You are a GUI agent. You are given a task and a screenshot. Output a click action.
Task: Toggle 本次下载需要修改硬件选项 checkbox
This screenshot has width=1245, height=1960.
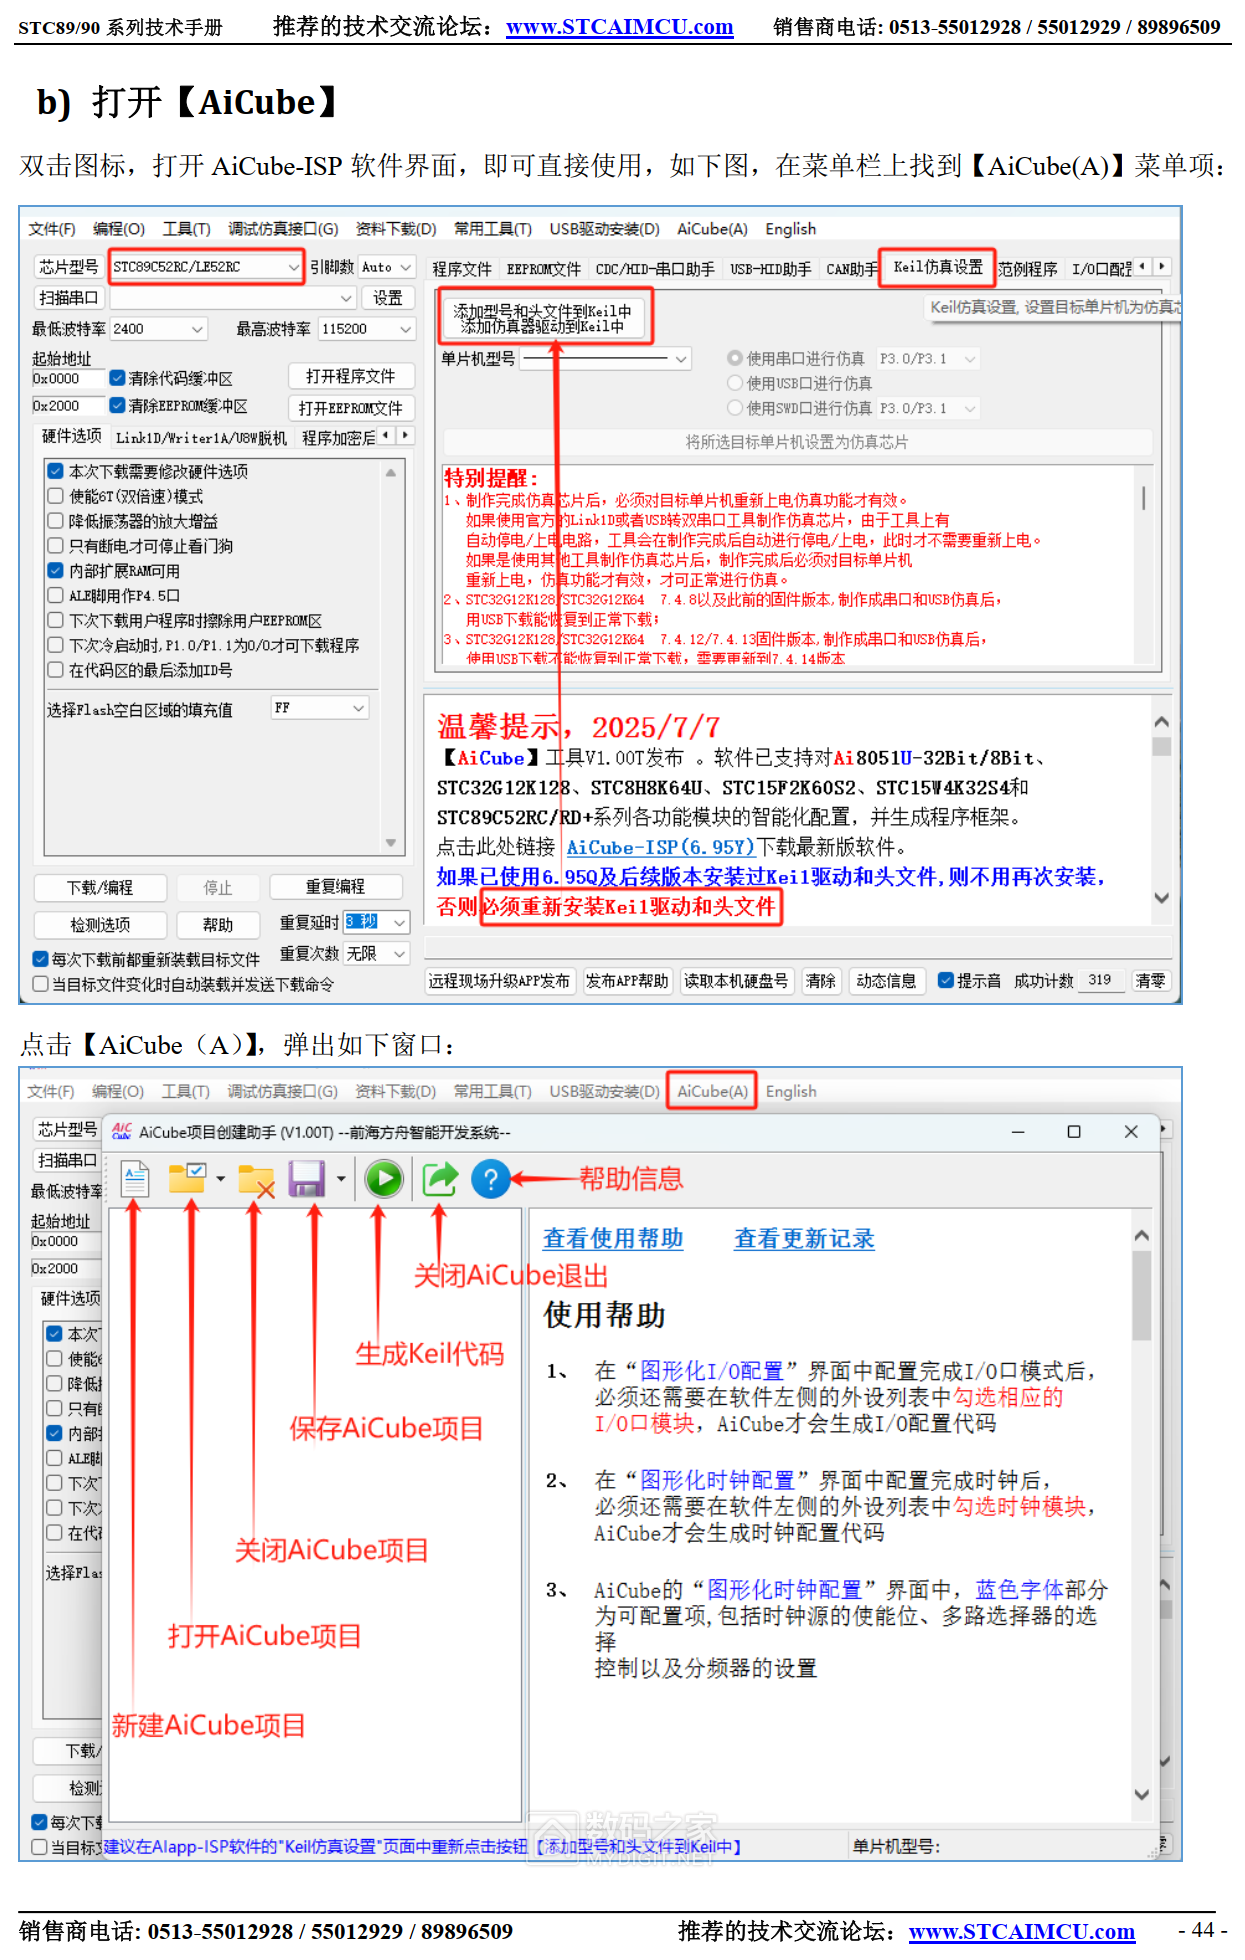[x=56, y=471]
